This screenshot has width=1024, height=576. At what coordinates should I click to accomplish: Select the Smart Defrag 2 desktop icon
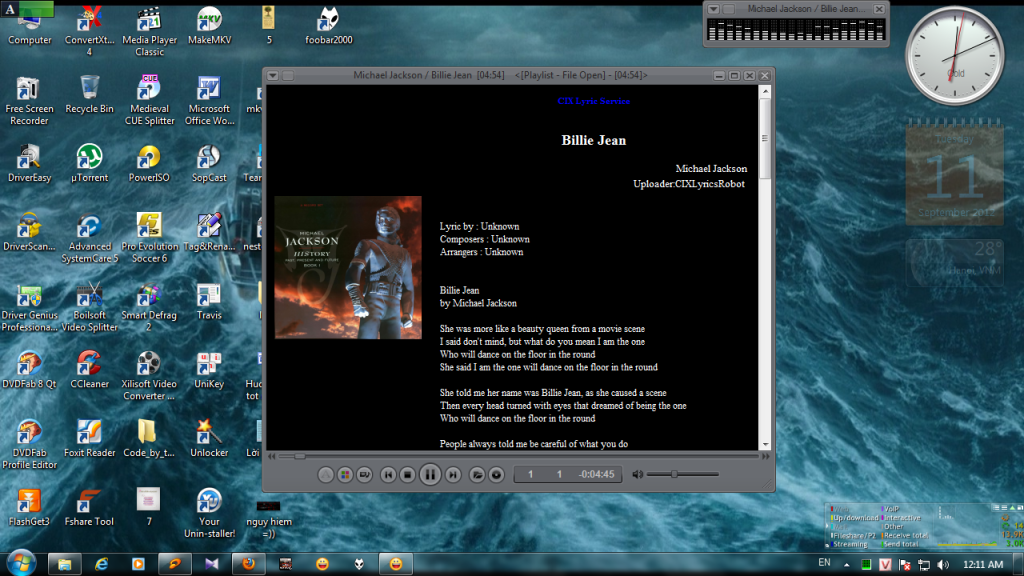[150, 308]
